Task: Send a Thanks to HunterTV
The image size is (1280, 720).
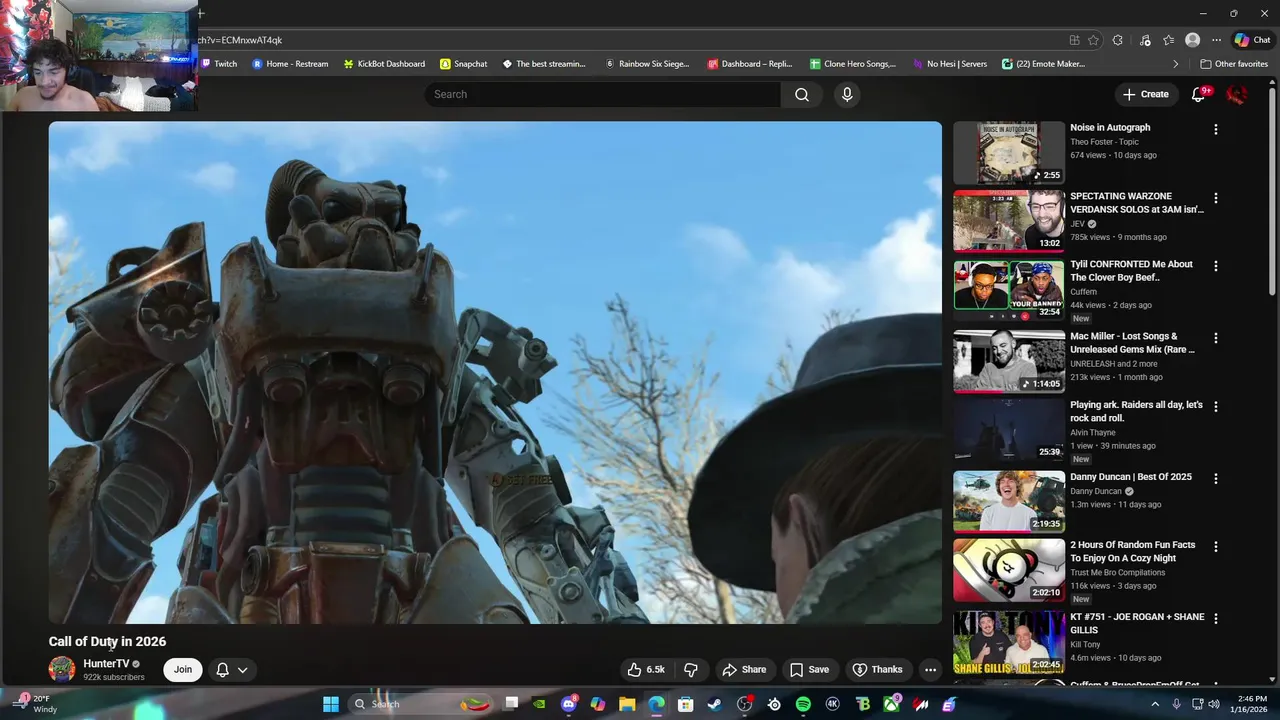Action: point(877,670)
